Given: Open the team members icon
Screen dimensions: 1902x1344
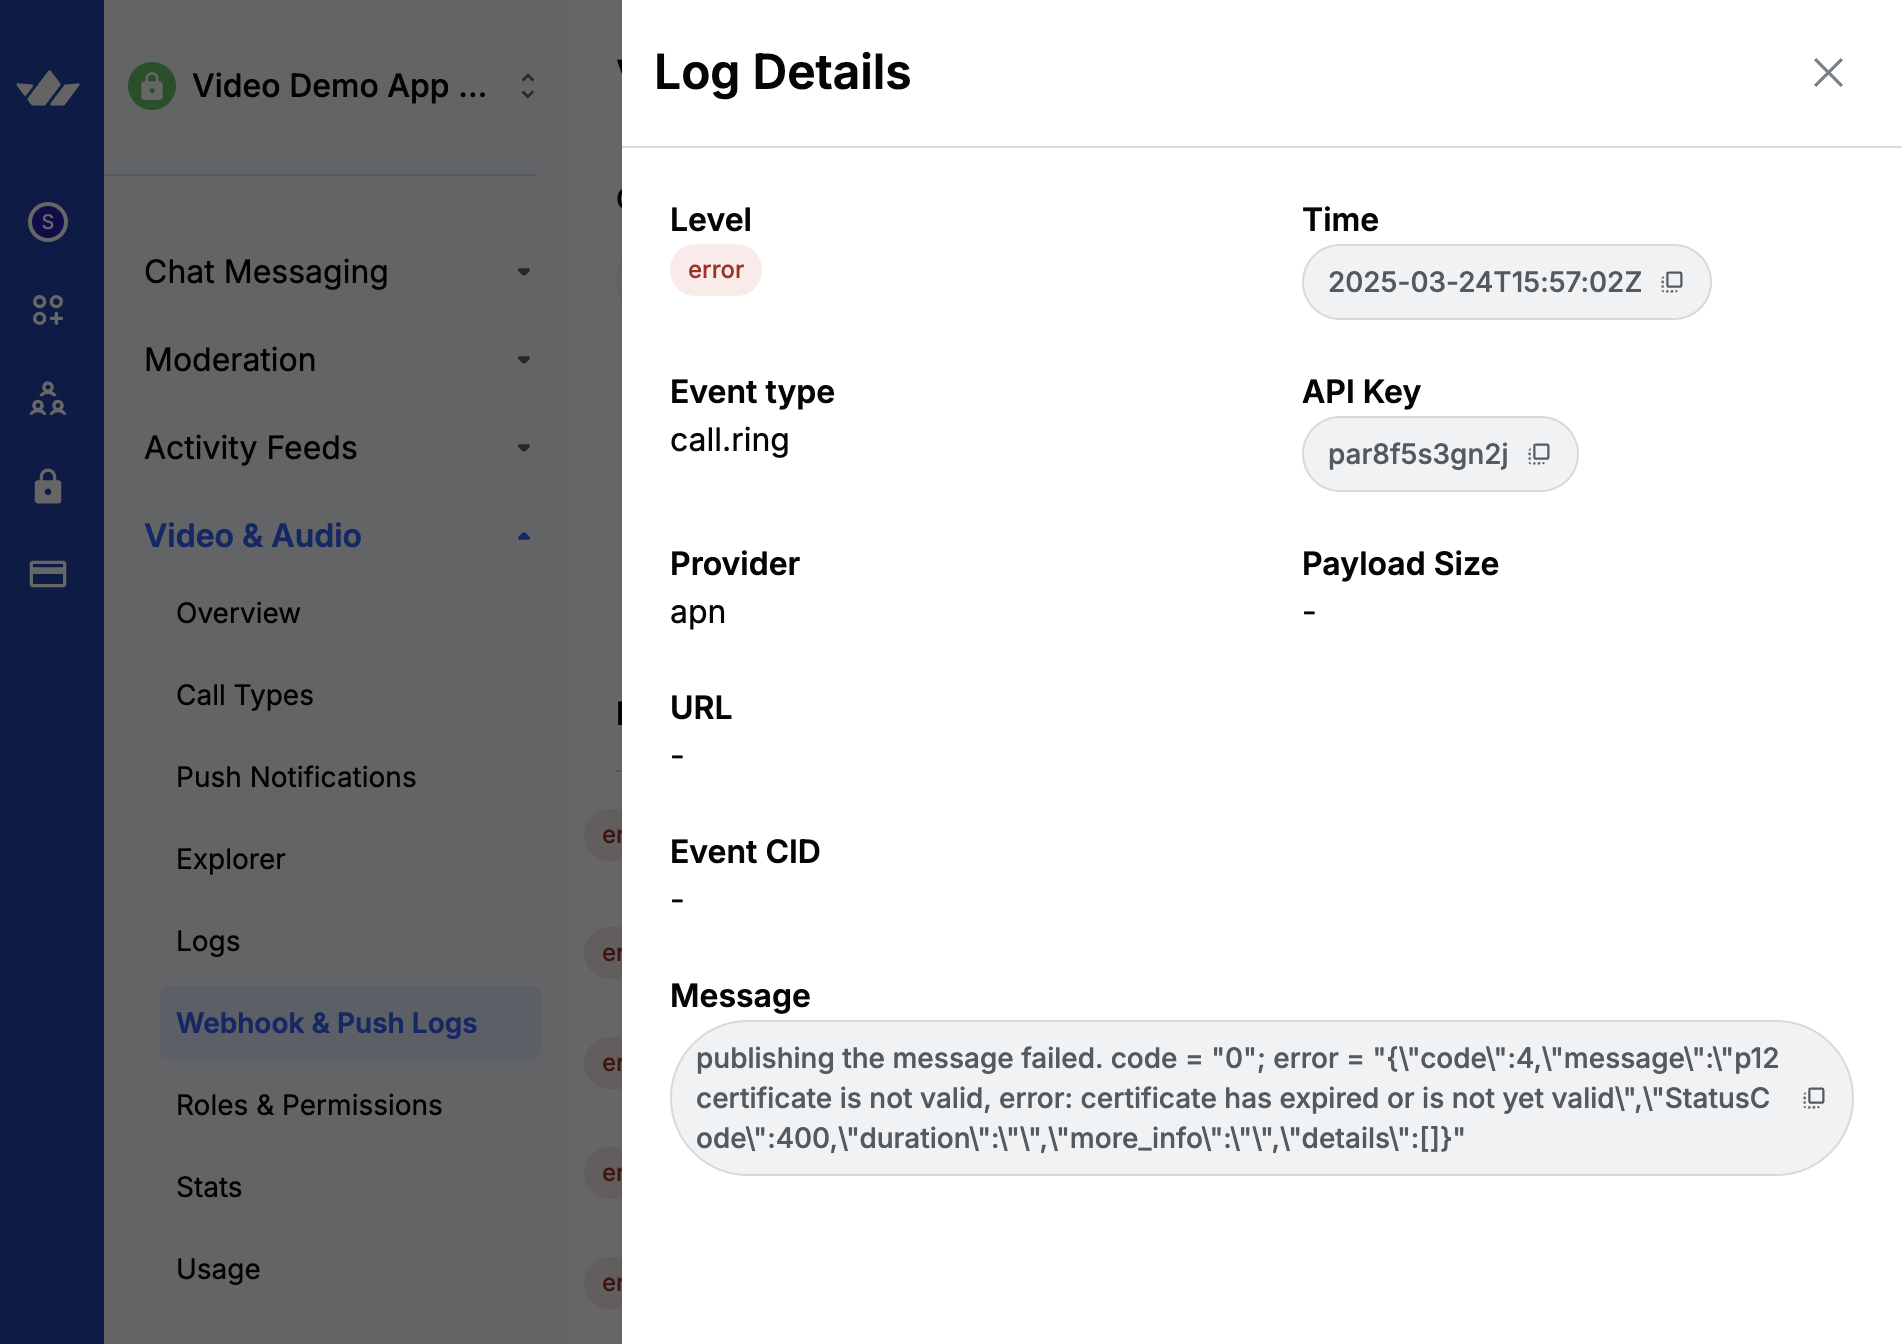Looking at the screenshot, I should click(x=46, y=400).
